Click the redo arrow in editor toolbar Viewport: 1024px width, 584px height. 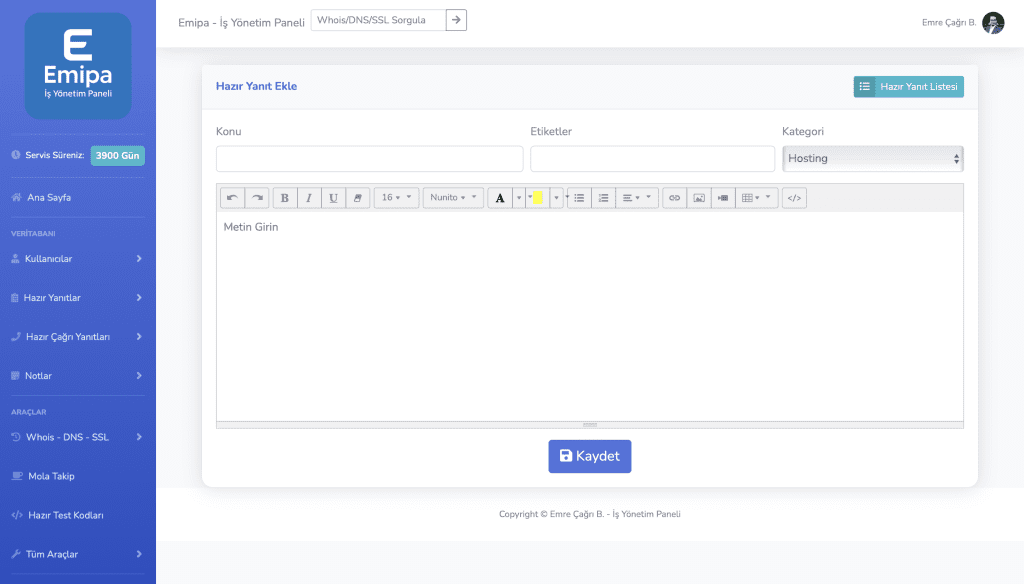(x=257, y=198)
